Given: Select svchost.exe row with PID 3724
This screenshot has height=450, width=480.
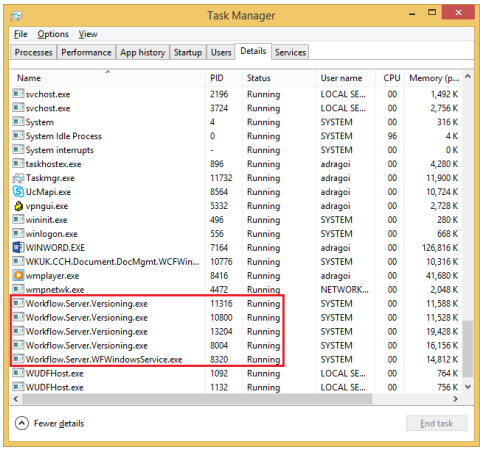Looking at the screenshot, I should pyautogui.click(x=236, y=108).
